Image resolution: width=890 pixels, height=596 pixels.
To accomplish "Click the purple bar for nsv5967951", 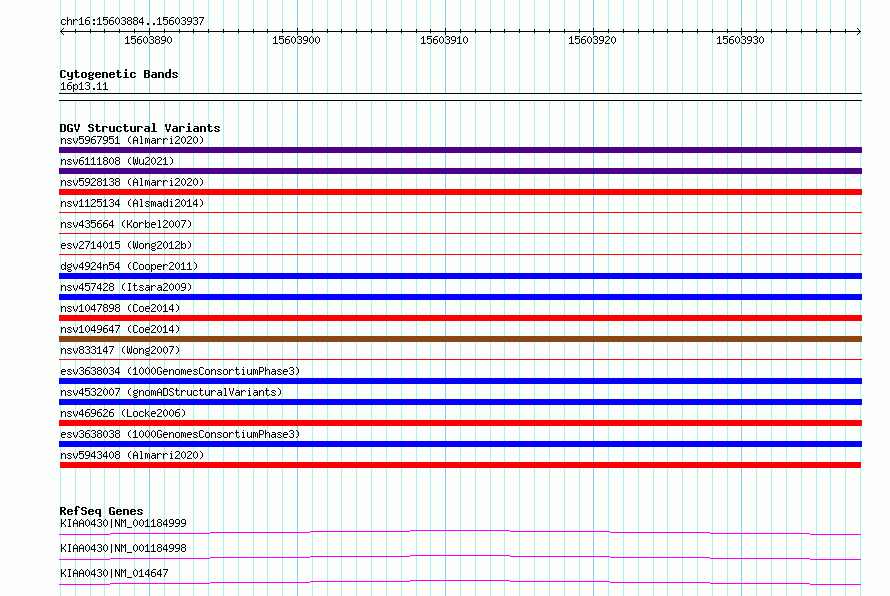I will (460, 150).
